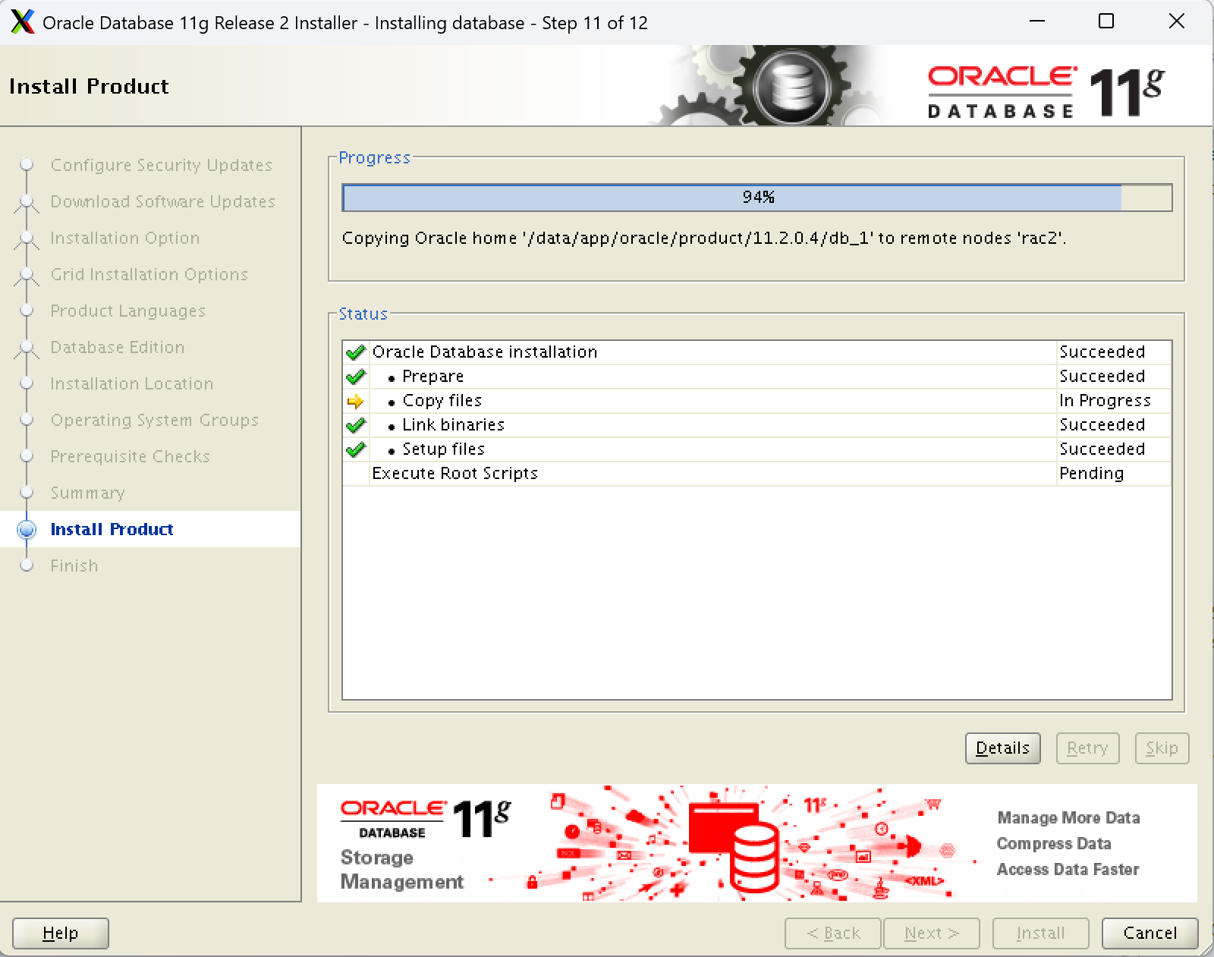This screenshot has height=957, width=1214.
Task: Click green checkmark for Oracle Database installation
Action: (x=355, y=352)
